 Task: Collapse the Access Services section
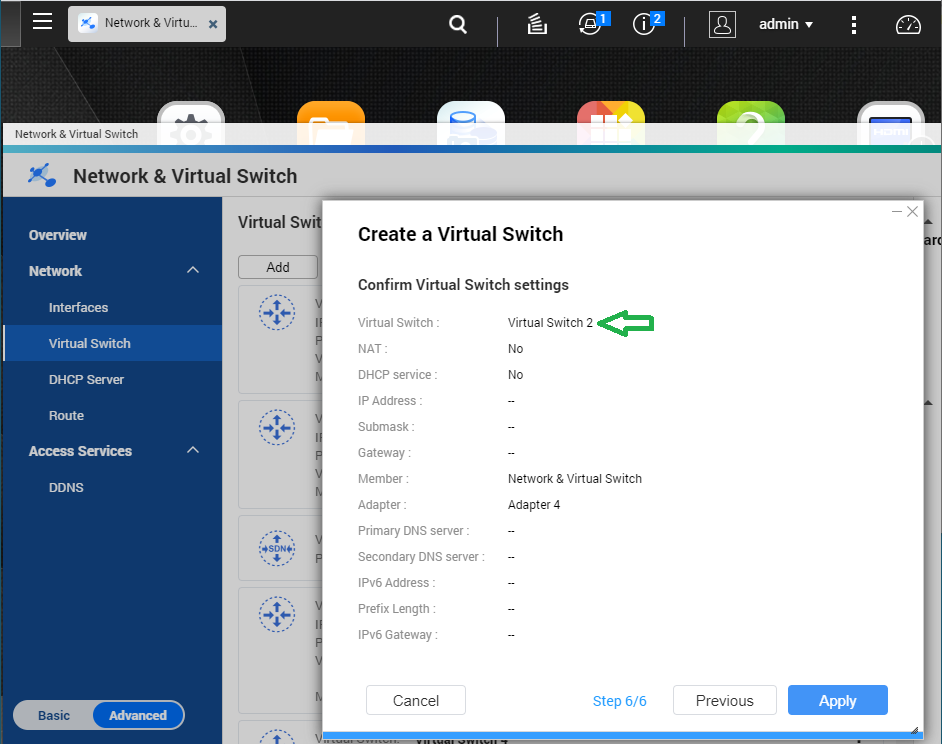coord(193,450)
